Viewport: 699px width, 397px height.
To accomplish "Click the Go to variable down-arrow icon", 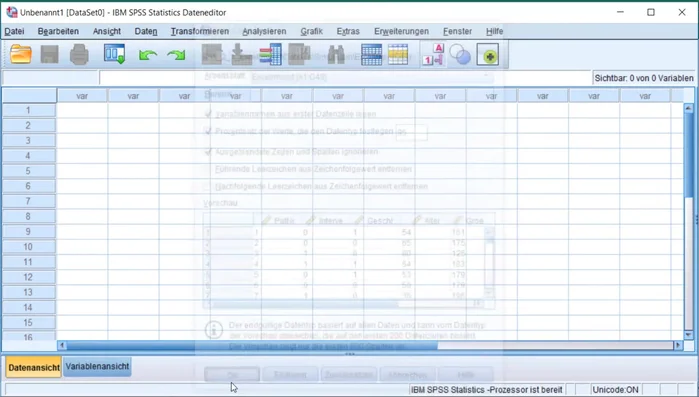I will pyautogui.click(x=242, y=54).
